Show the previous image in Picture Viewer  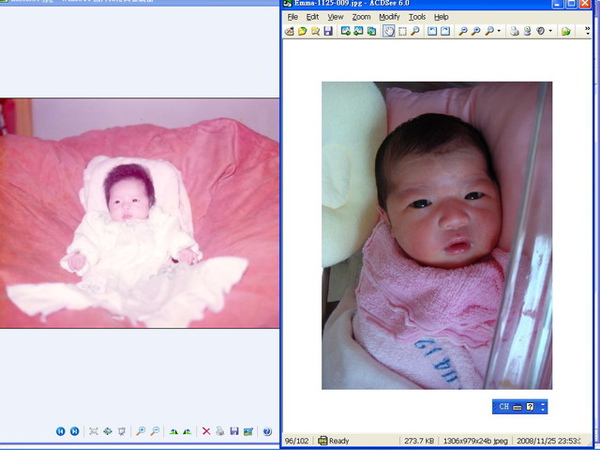tap(60, 431)
